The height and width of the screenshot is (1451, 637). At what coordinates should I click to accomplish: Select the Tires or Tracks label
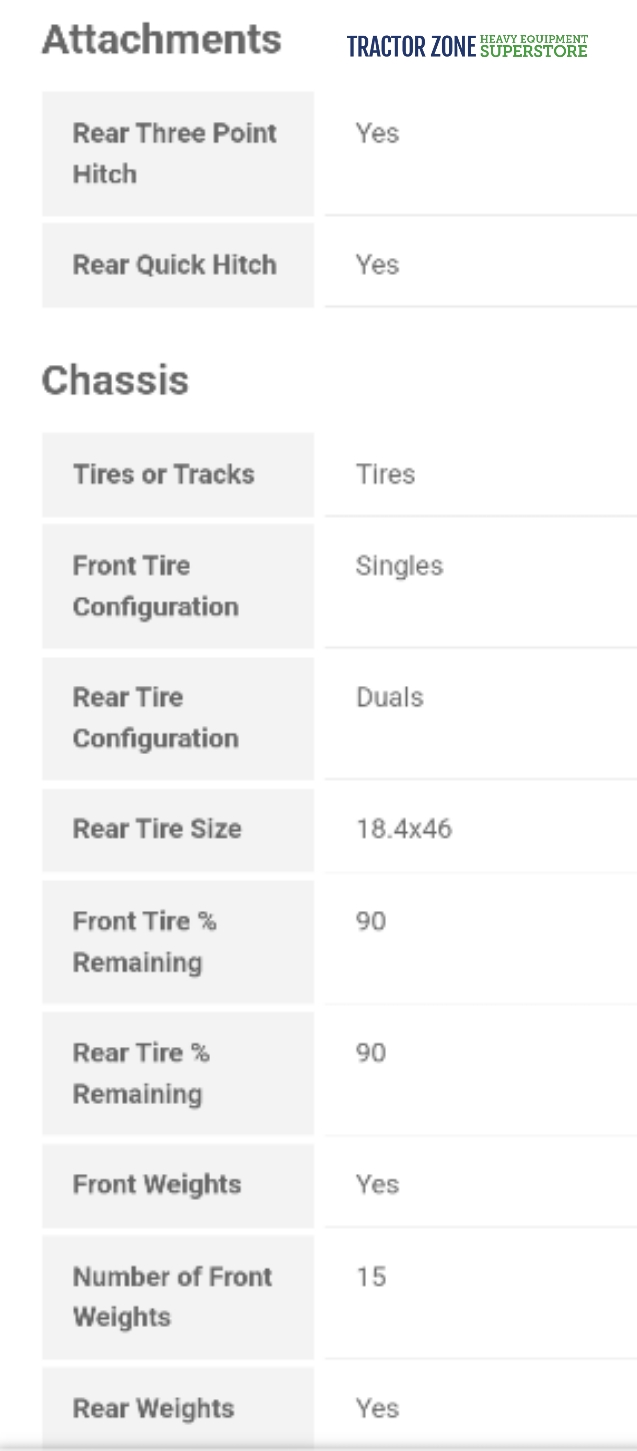(x=163, y=474)
